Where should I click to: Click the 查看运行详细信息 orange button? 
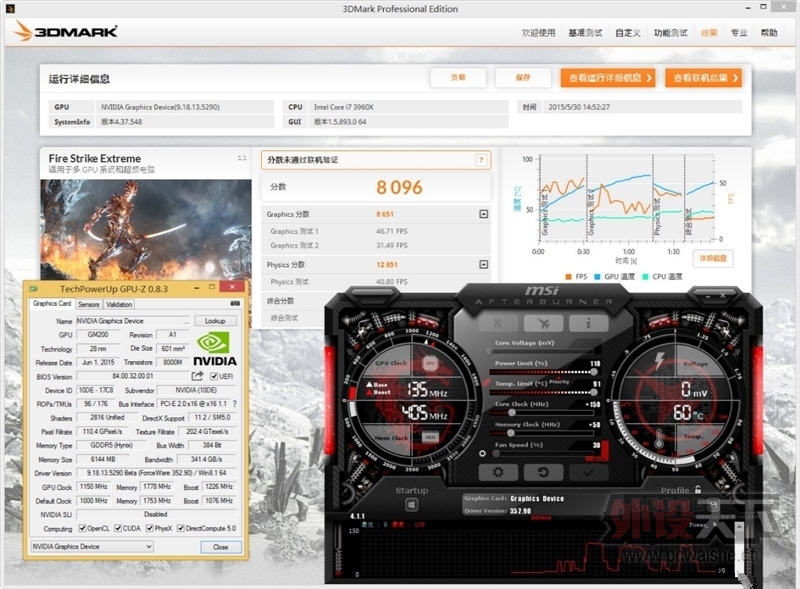coord(608,78)
